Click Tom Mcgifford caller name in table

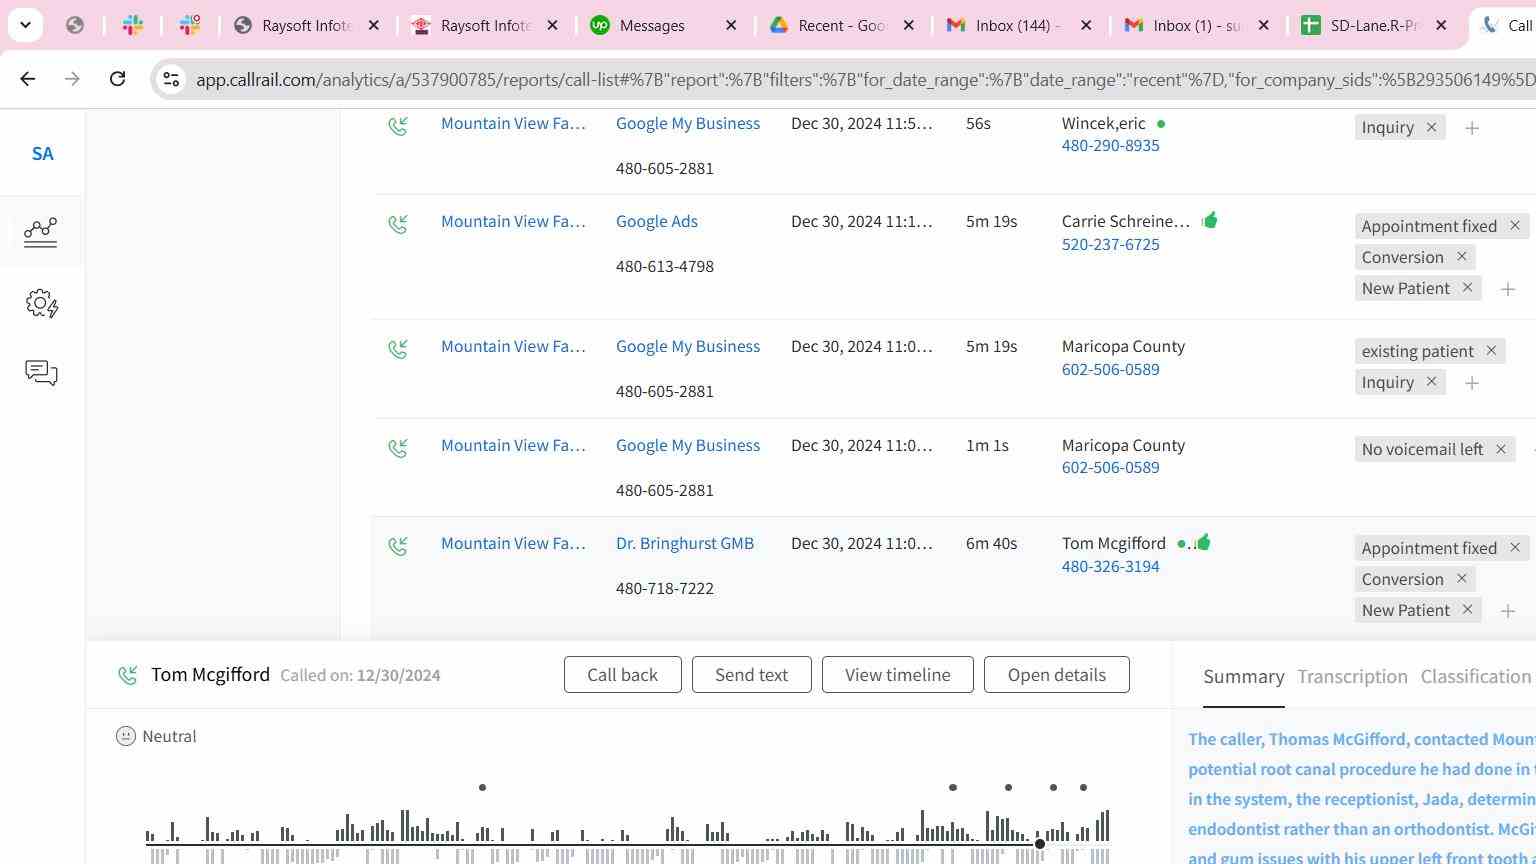1113,544
